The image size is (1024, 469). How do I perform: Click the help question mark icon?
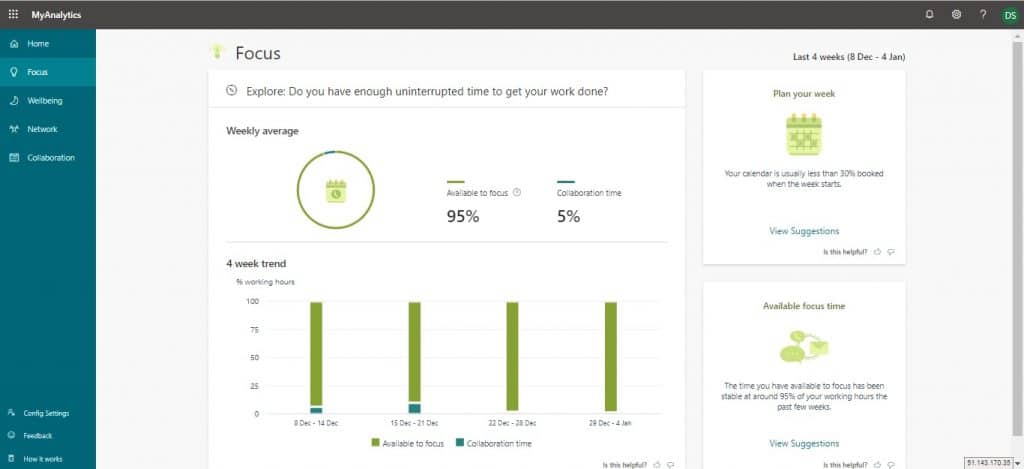(x=983, y=14)
